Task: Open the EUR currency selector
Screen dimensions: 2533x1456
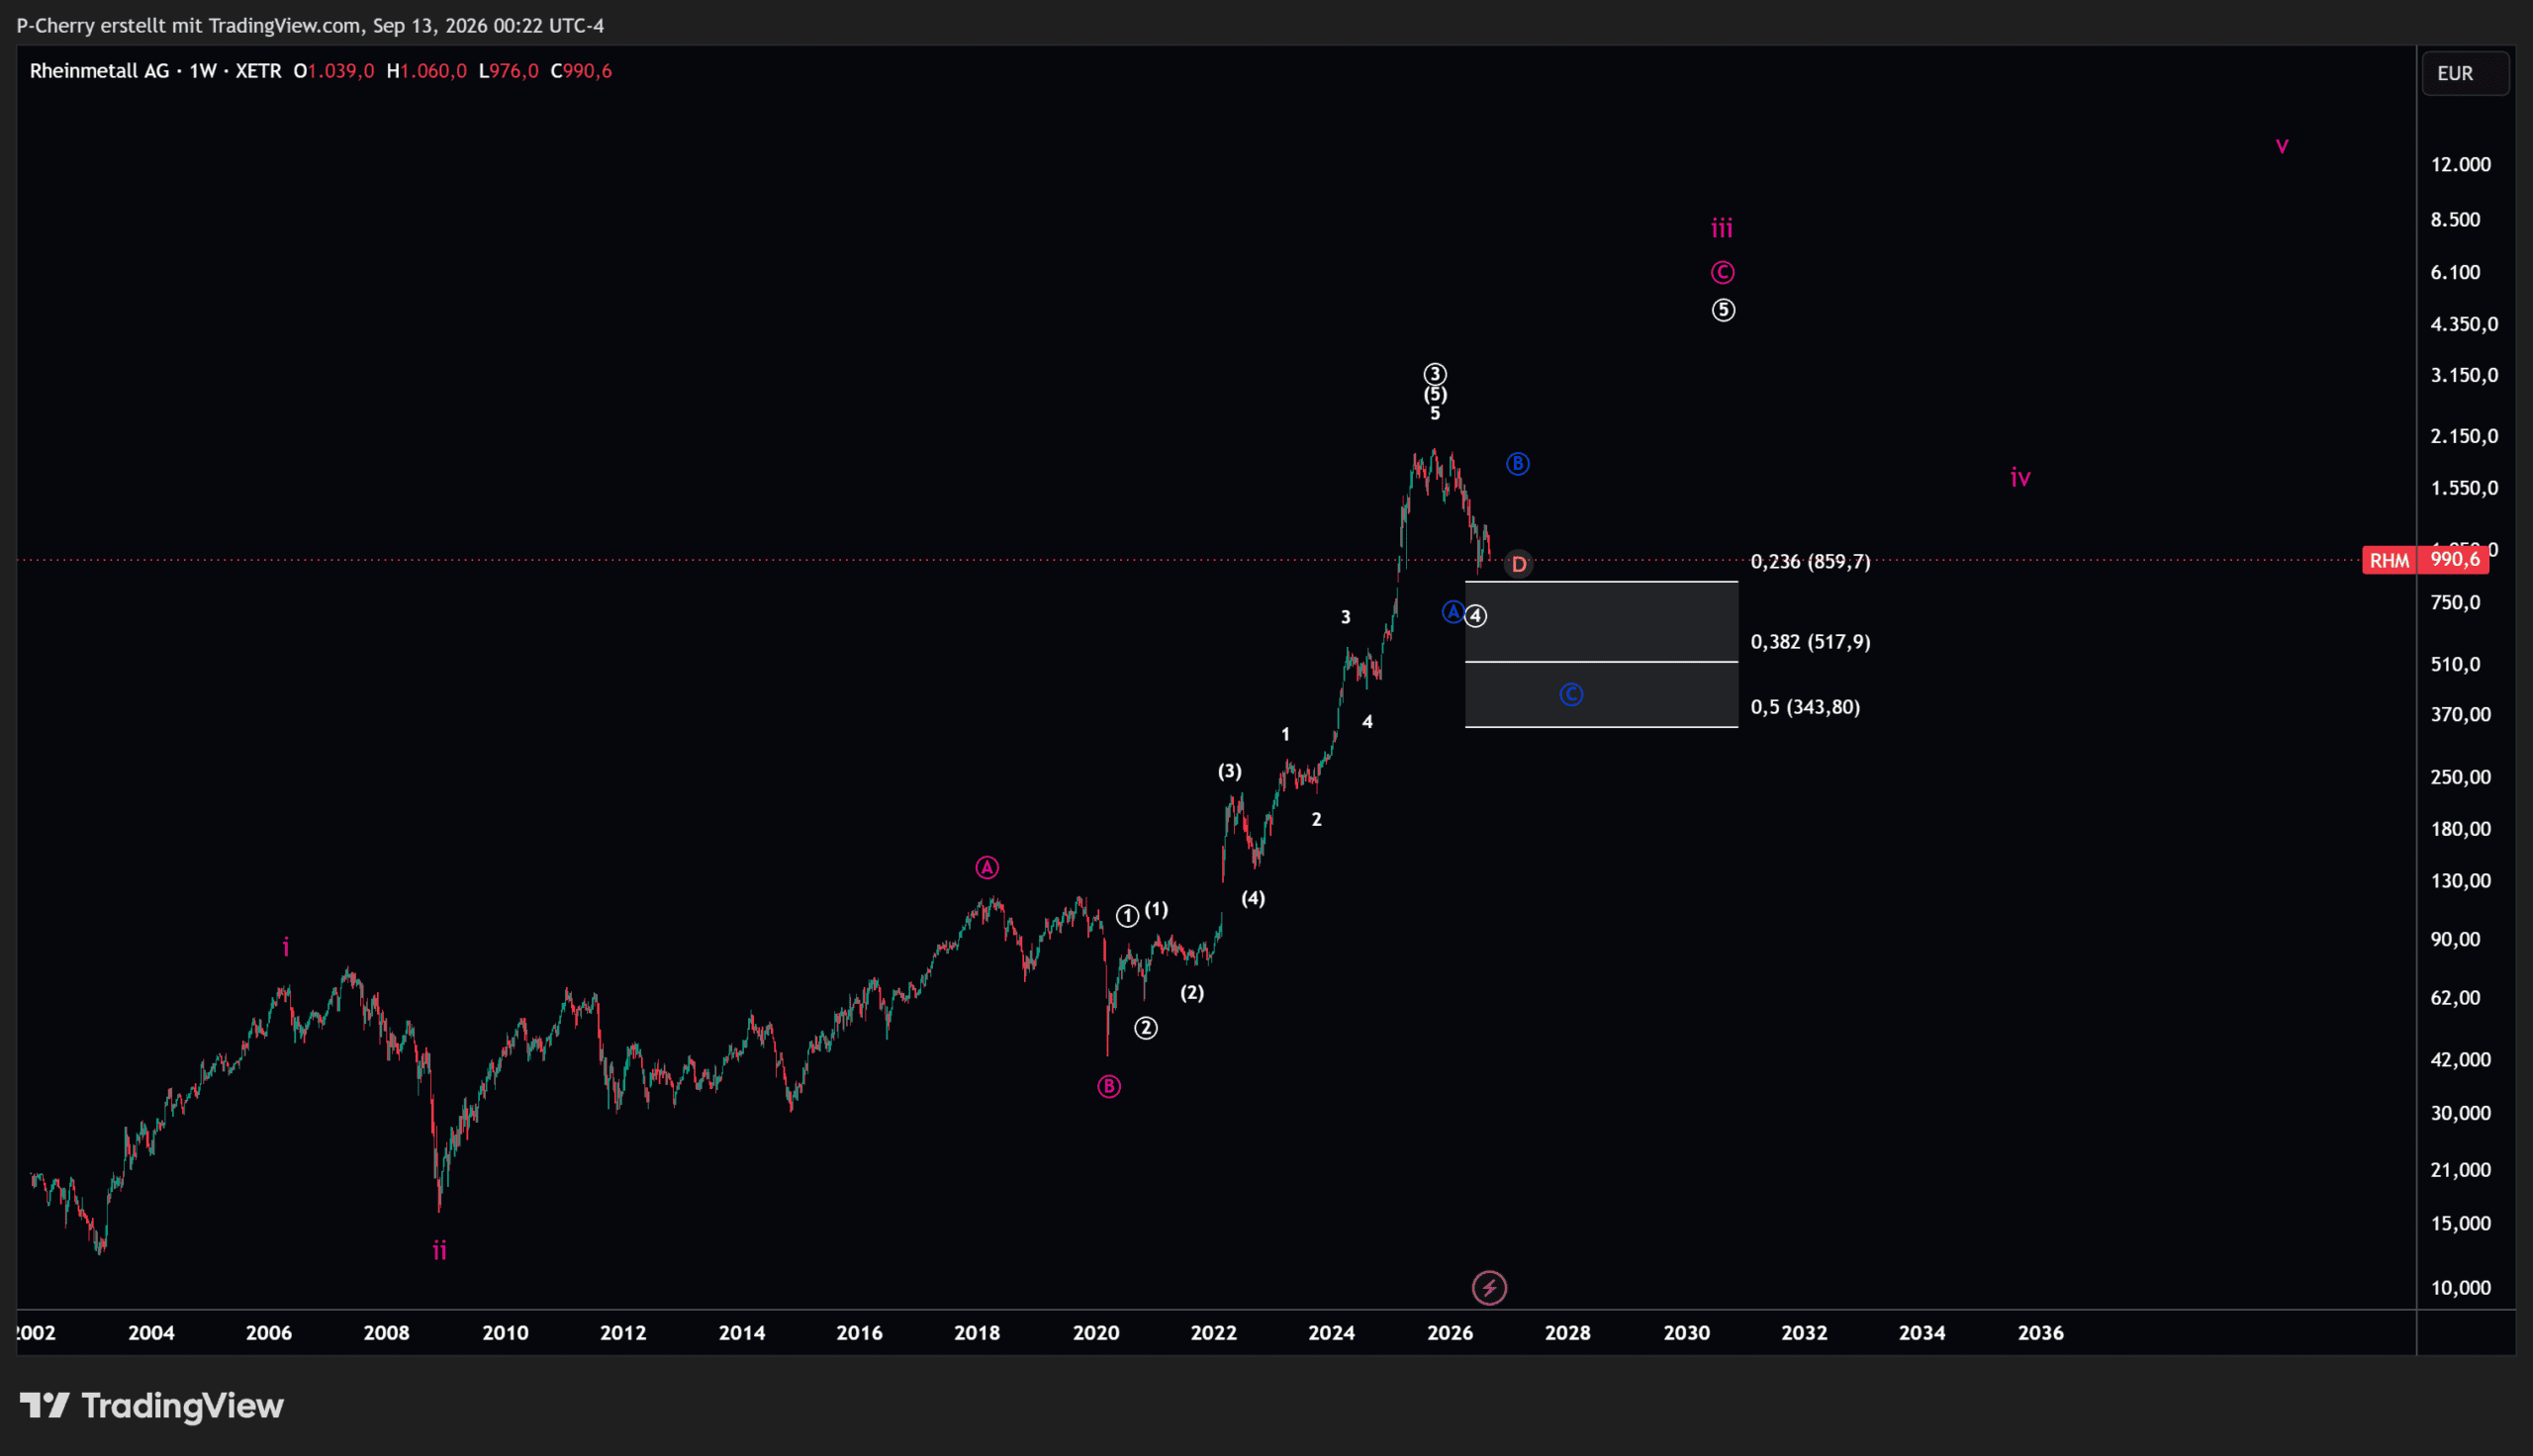Action: [x=2465, y=73]
